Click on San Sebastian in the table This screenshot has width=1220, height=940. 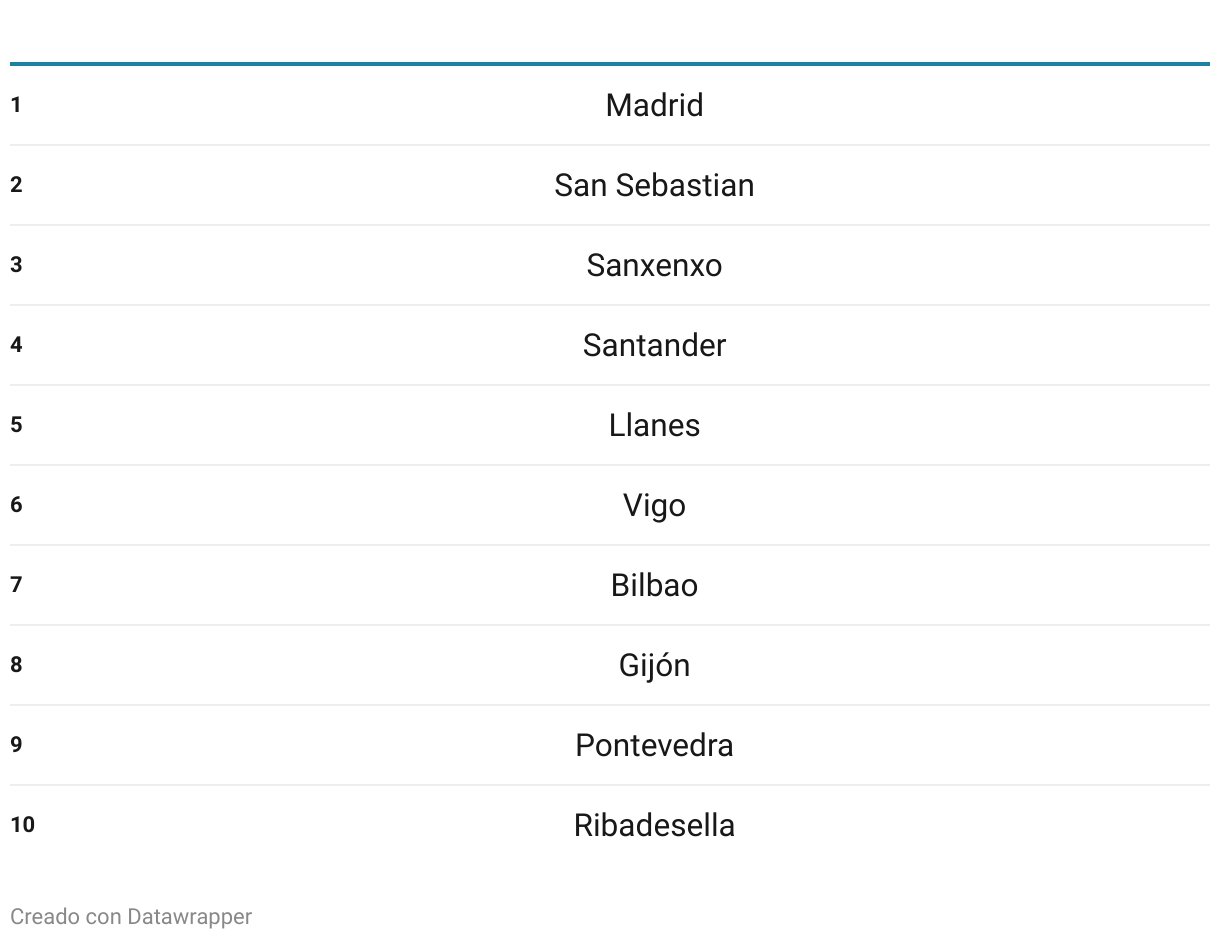654,185
